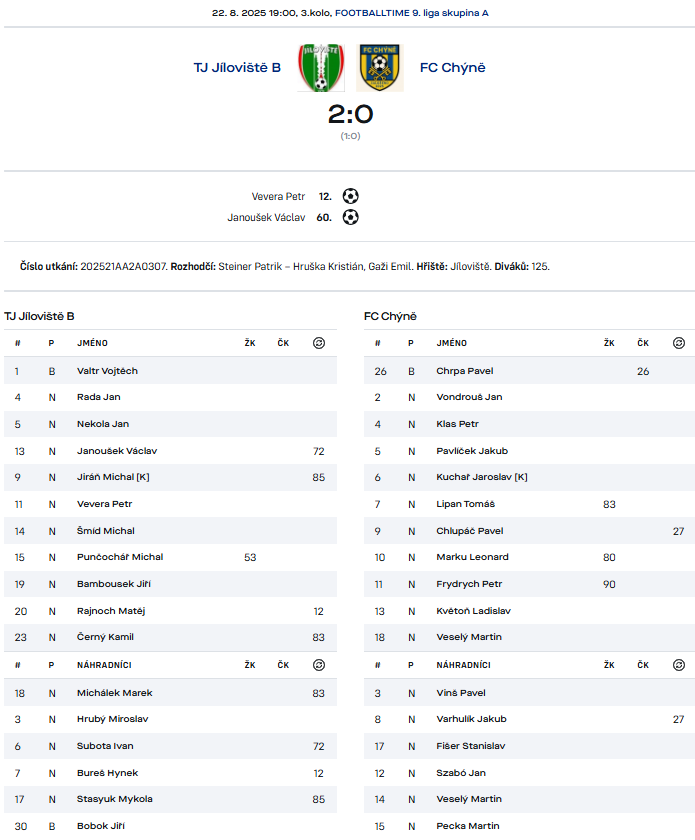Click the FC Chýně club crest
This screenshot has height=840, width=695.
pos(379,68)
